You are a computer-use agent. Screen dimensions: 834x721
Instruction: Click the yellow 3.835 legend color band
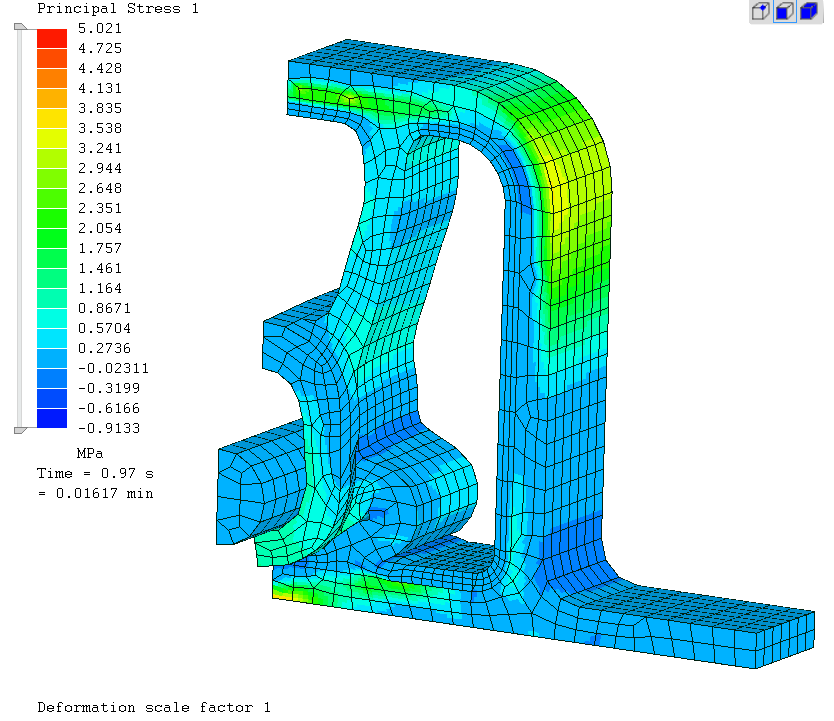click(51, 118)
